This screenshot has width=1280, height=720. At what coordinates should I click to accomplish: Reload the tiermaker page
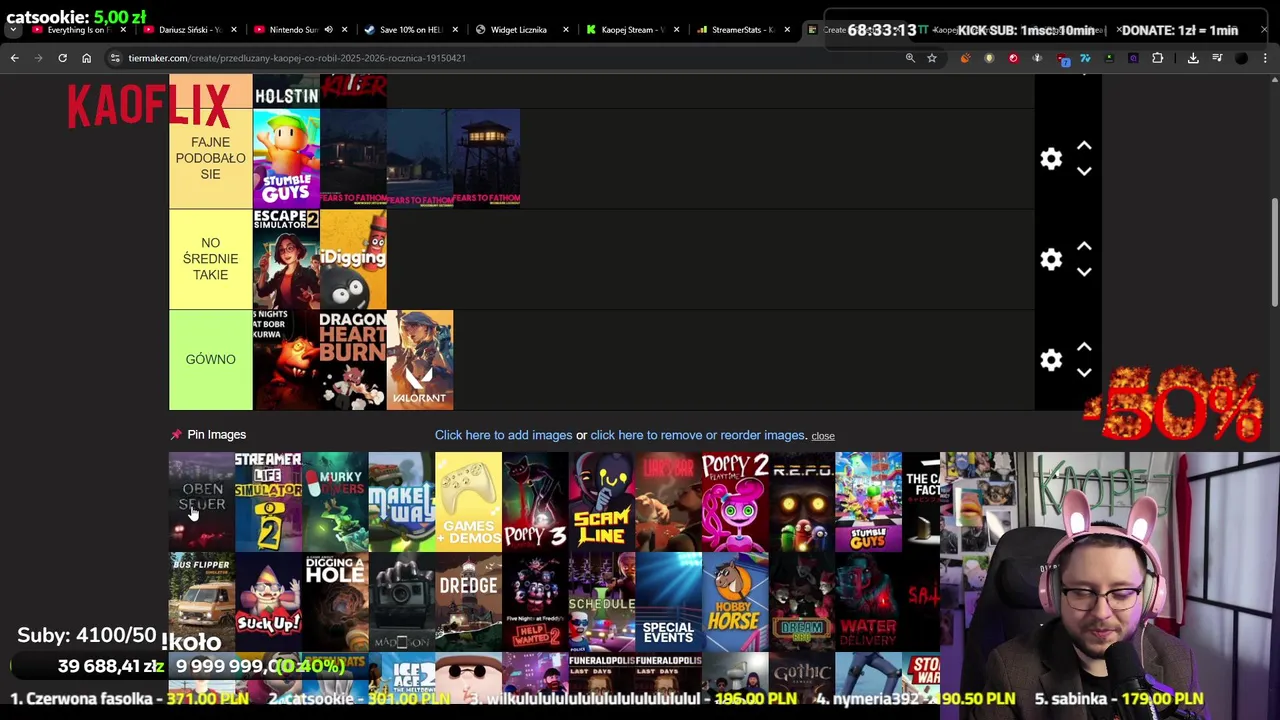[62, 58]
